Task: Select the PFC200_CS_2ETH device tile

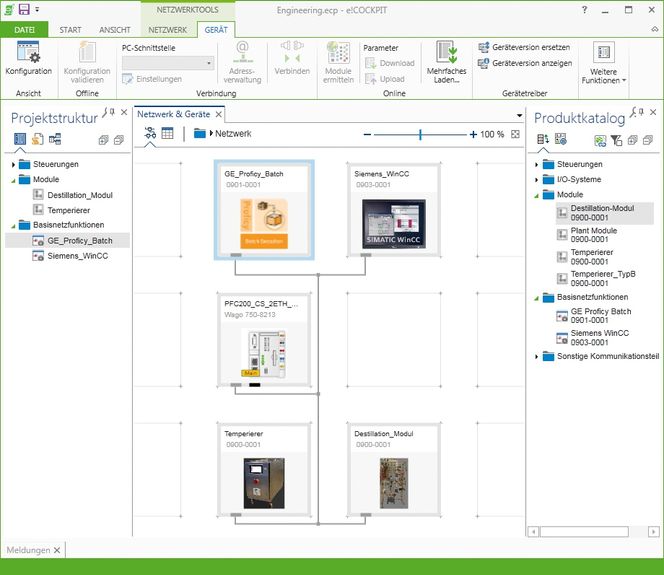Action: (x=264, y=340)
